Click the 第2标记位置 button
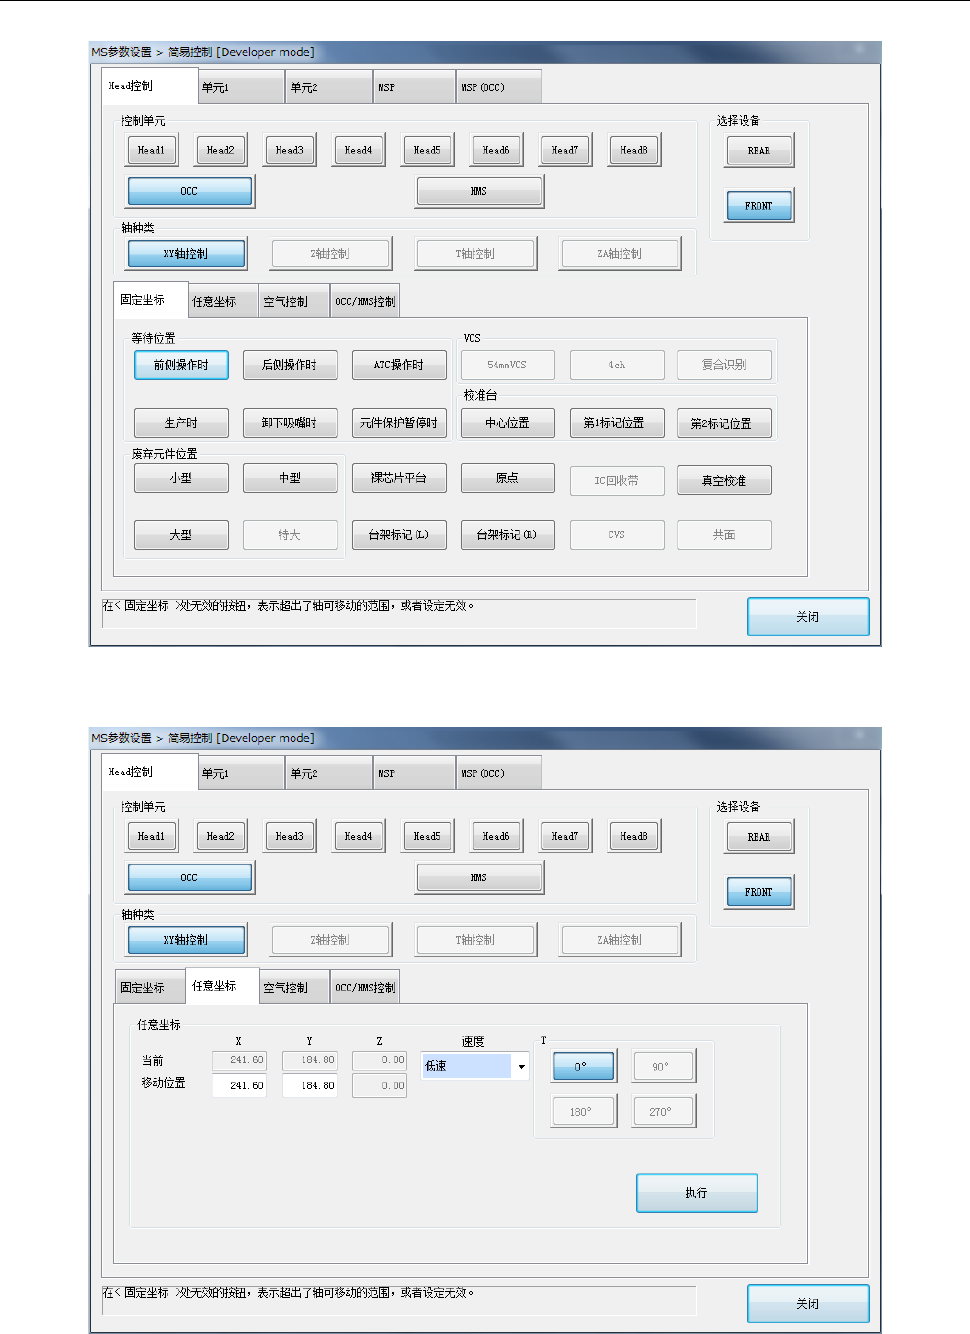 point(724,423)
